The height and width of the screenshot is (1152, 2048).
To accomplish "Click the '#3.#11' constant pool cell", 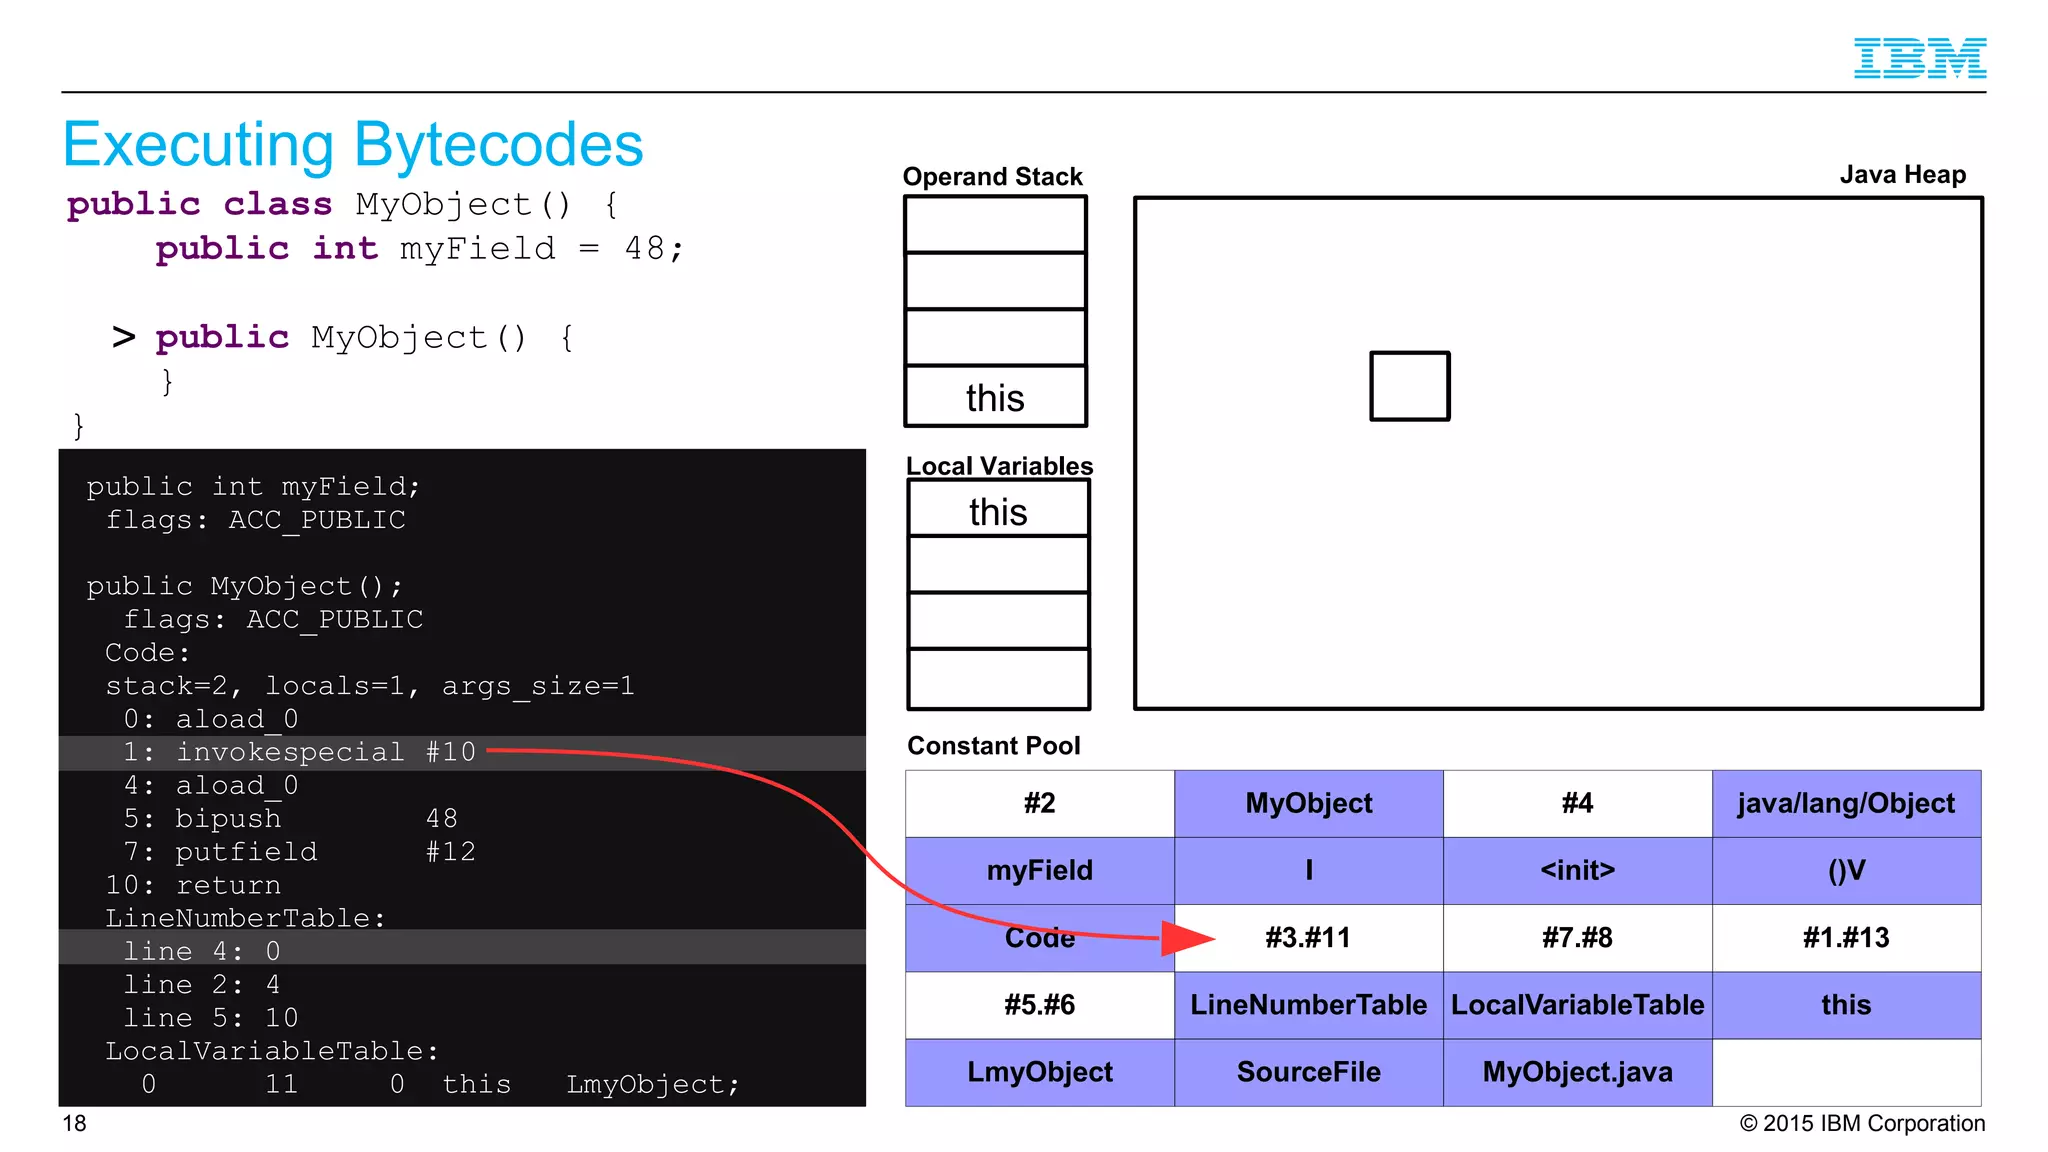I will pyautogui.click(x=1308, y=937).
